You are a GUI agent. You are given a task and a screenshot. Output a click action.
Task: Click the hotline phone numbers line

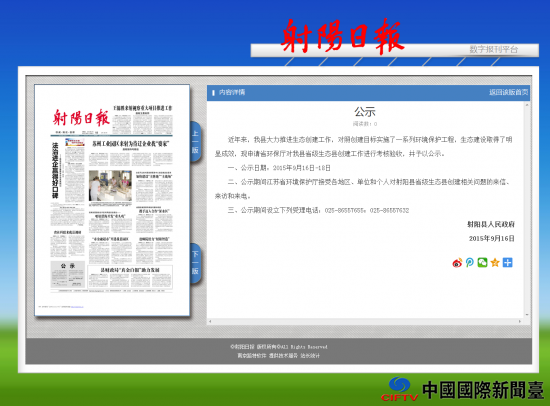tap(318, 211)
